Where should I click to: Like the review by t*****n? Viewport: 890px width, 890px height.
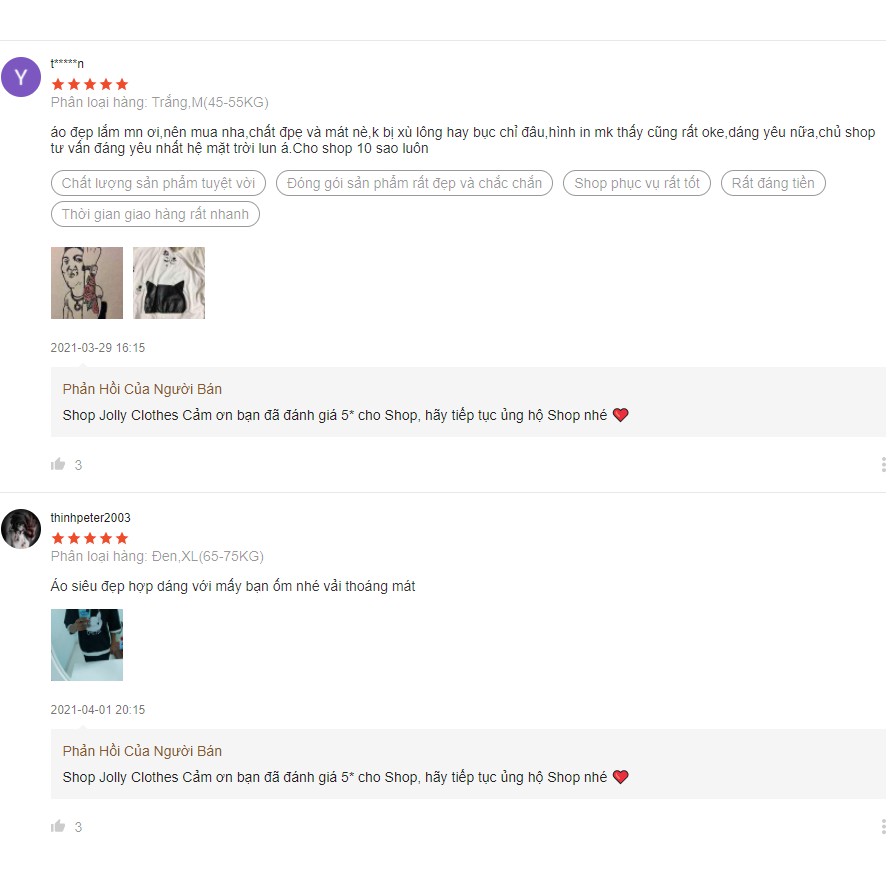[x=58, y=464]
